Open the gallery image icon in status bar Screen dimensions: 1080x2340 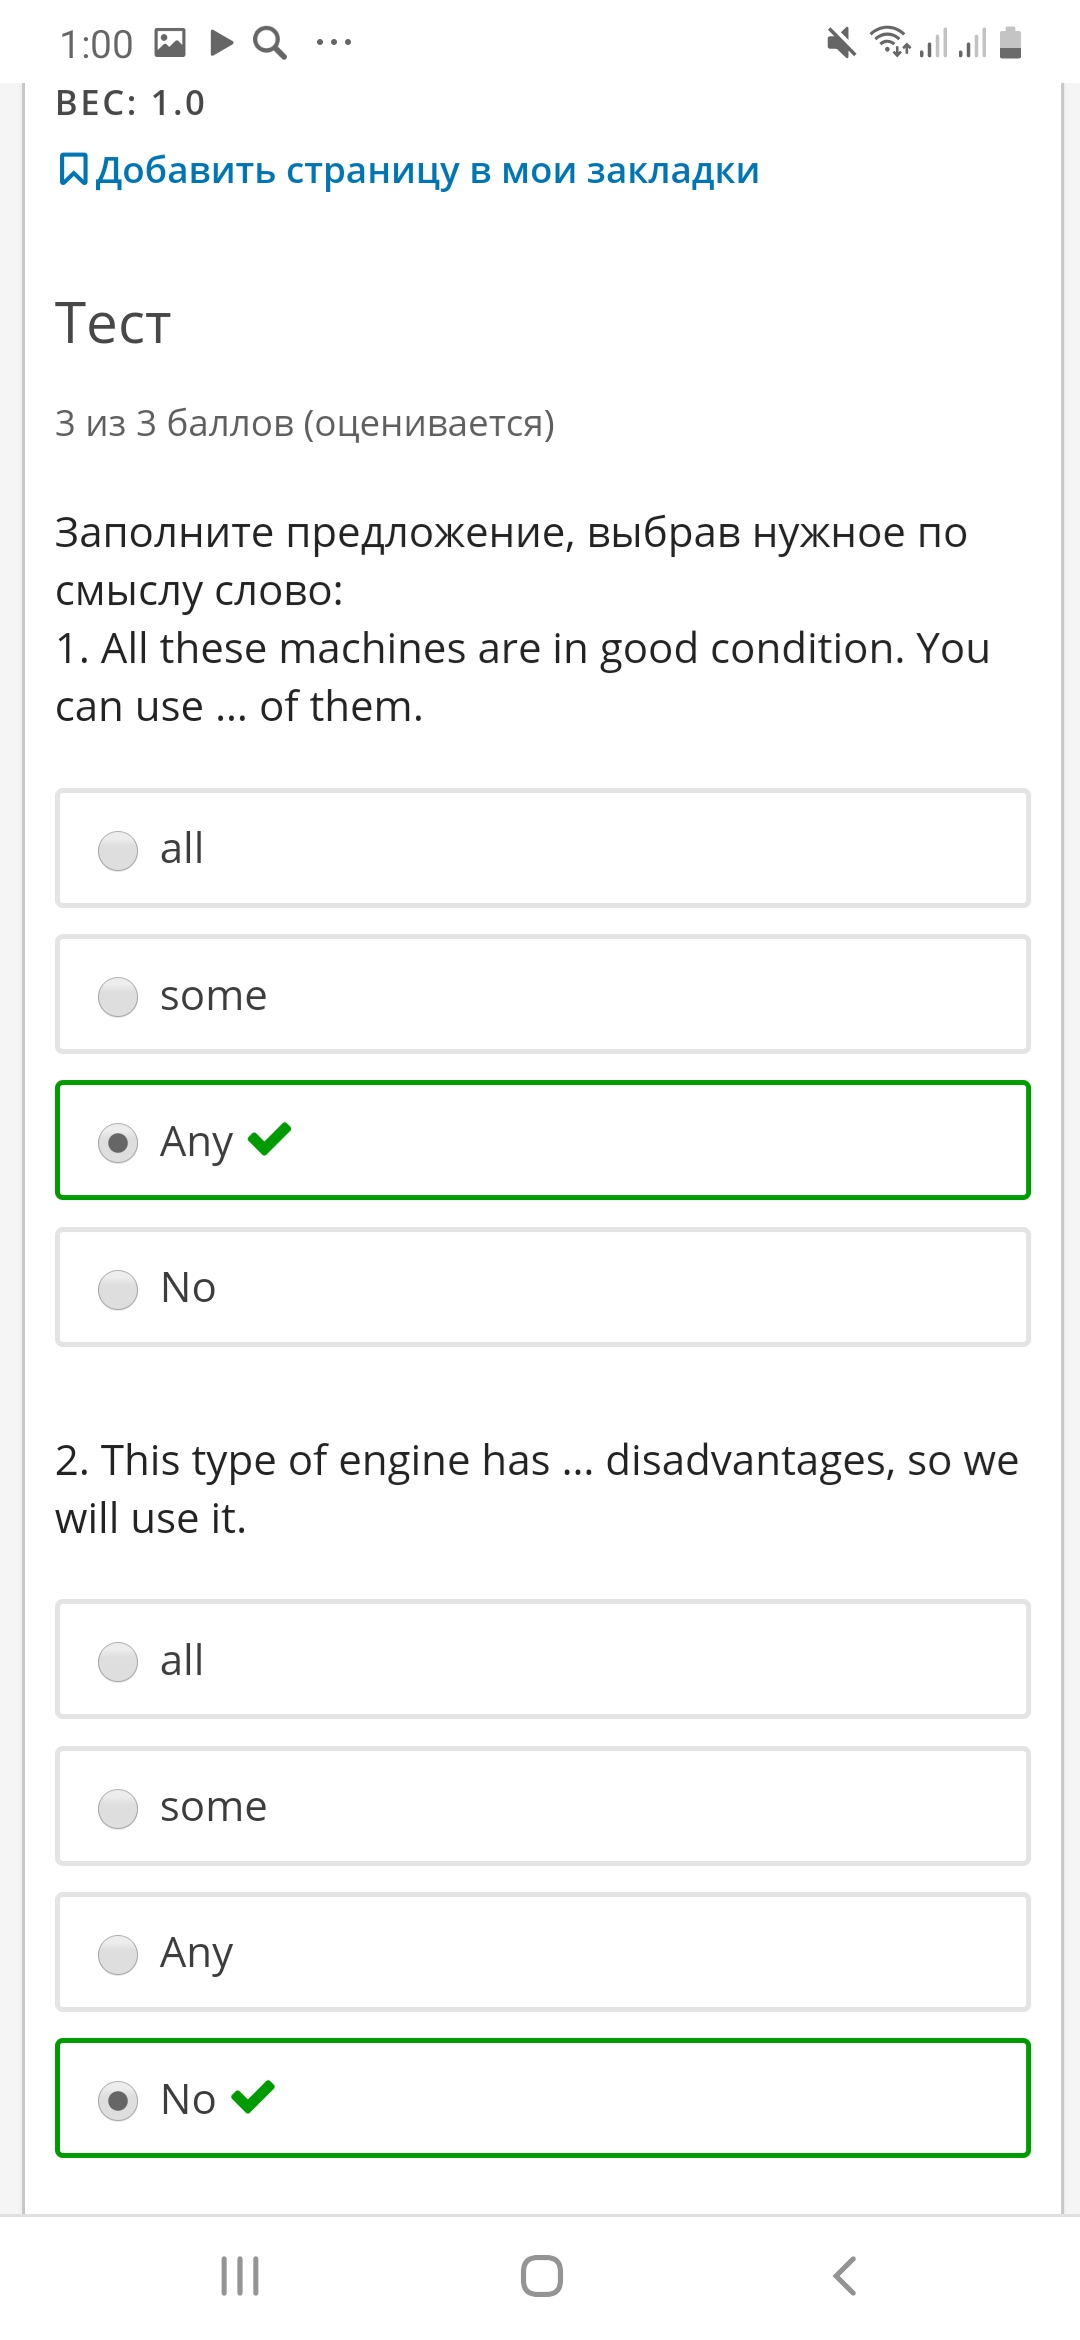(170, 42)
